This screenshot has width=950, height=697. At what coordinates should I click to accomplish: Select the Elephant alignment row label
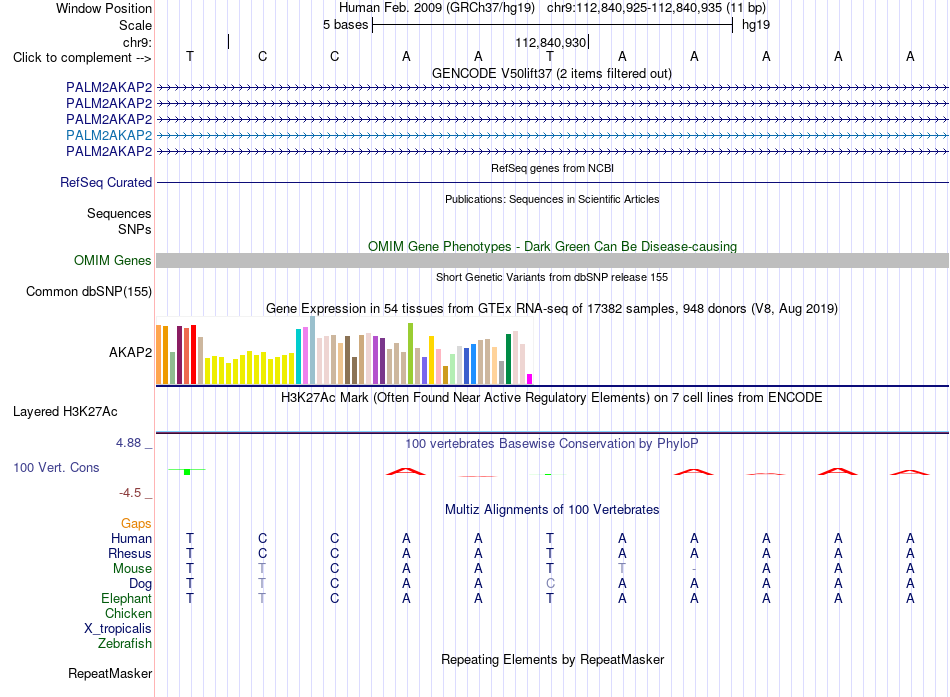point(126,598)
